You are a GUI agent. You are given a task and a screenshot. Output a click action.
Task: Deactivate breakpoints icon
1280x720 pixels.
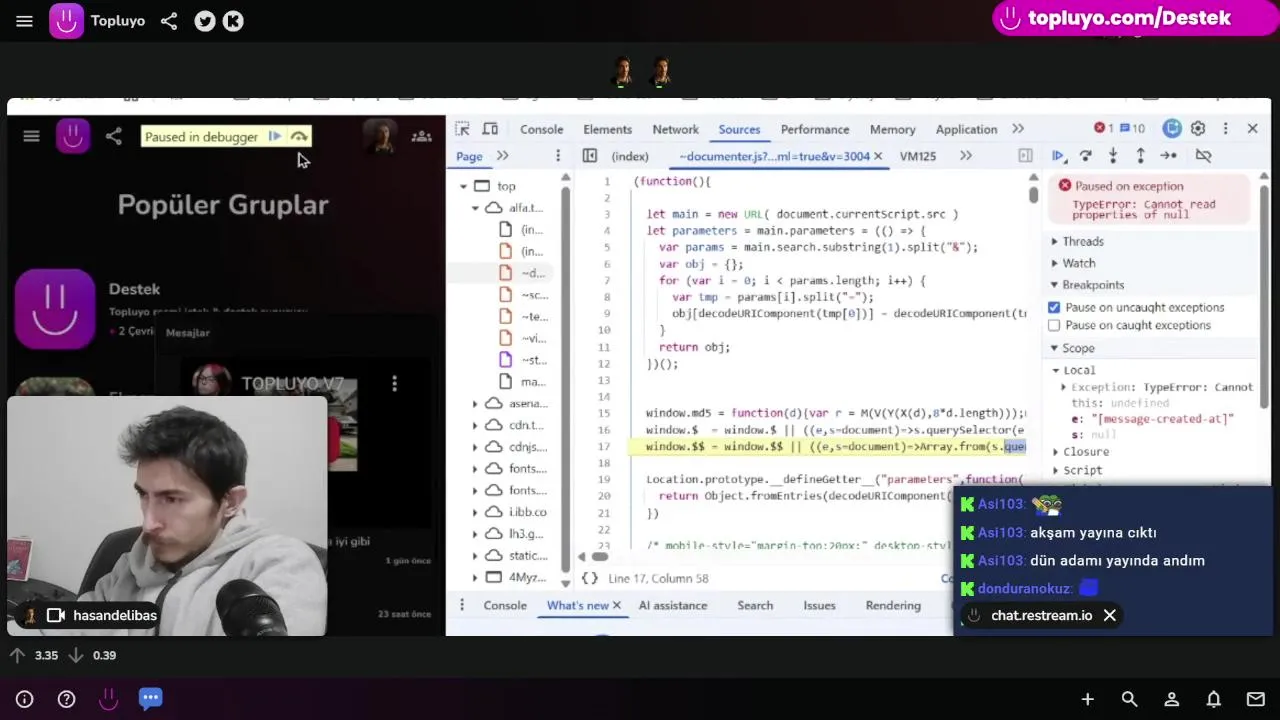(x=1204, y=156)
